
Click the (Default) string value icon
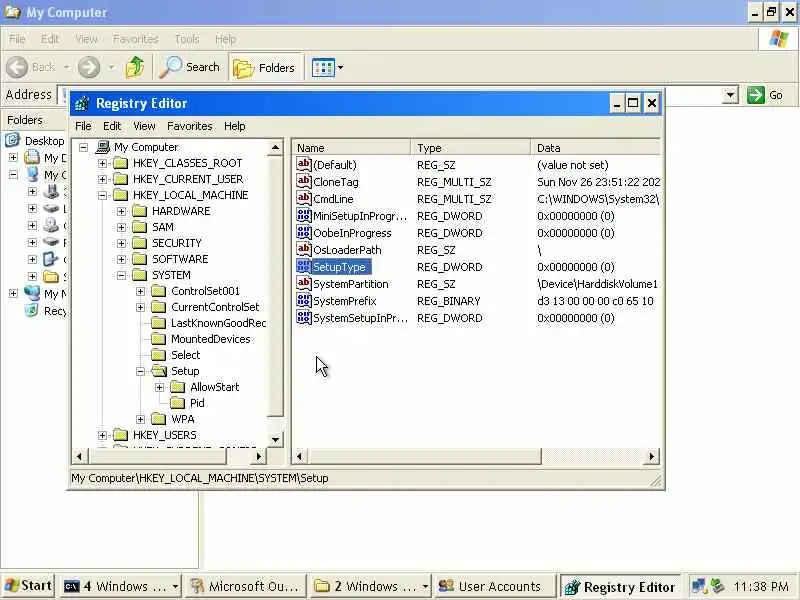point(304,164)
